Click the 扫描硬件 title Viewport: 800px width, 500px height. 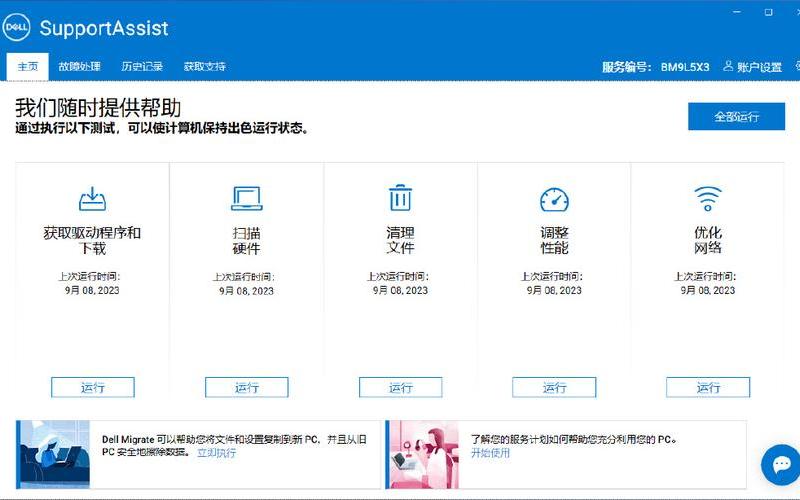[x=246, y=240]
